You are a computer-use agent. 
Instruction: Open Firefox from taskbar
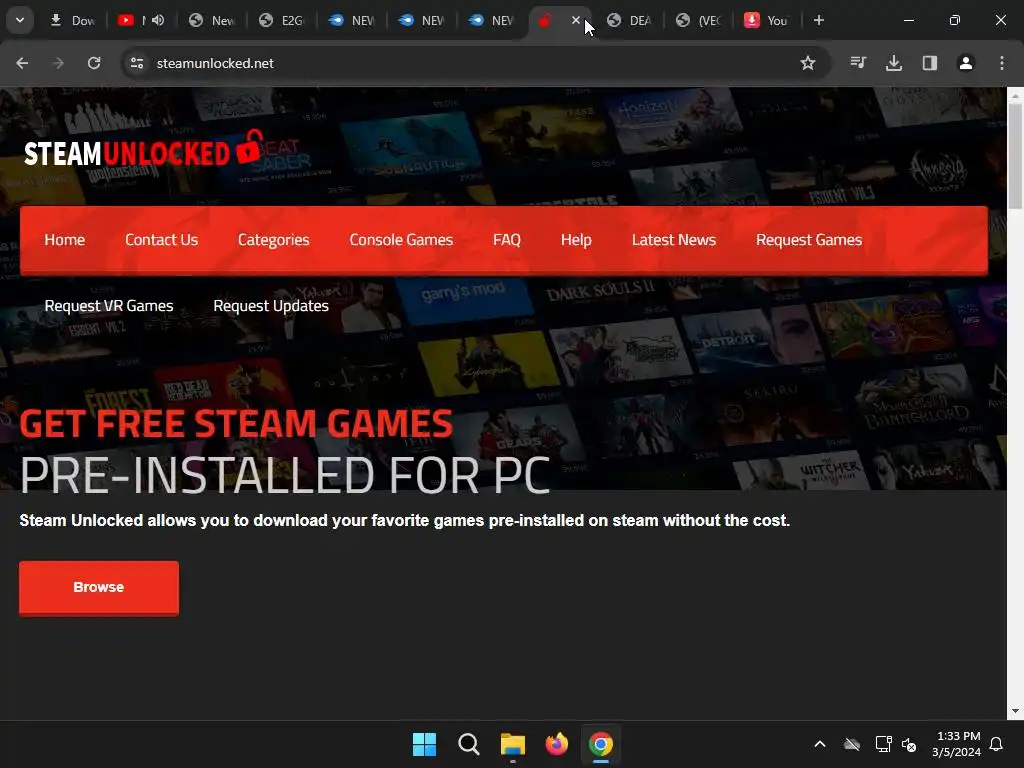point(556,744)
